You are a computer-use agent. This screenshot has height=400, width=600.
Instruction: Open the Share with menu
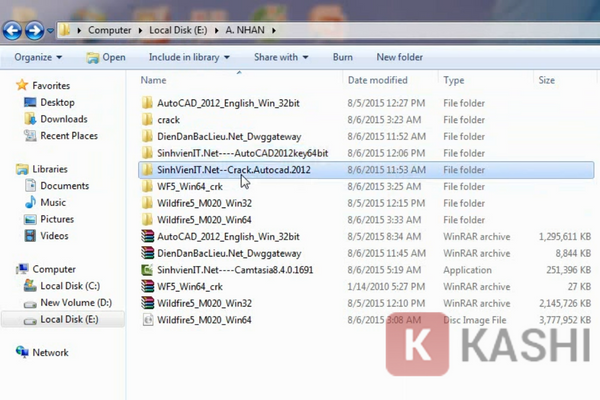click(x=281, y=57)
